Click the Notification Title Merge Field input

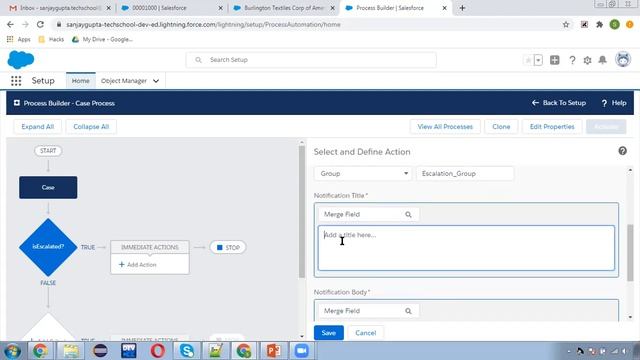369,214
